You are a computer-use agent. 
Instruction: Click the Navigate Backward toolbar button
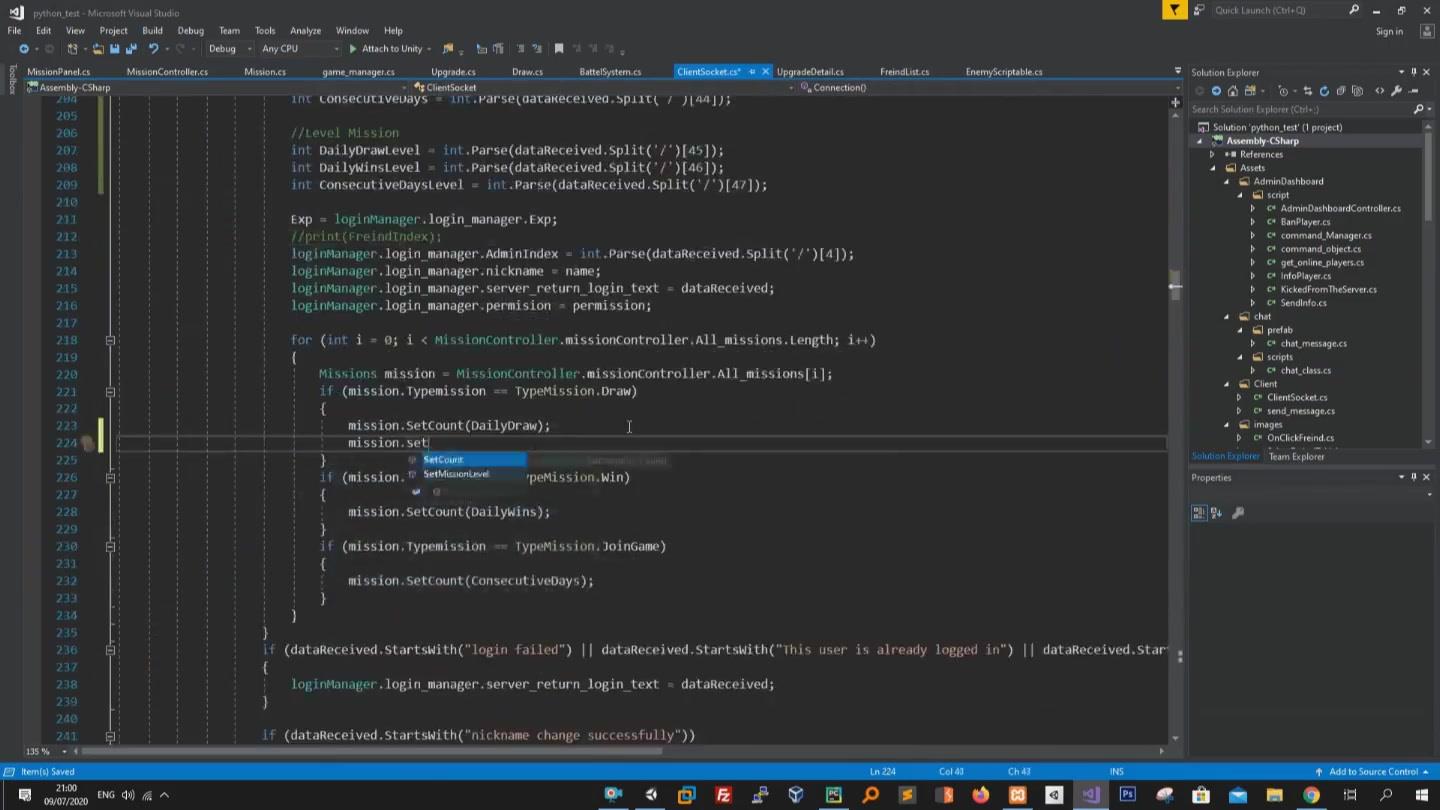(x=24, y=49)
